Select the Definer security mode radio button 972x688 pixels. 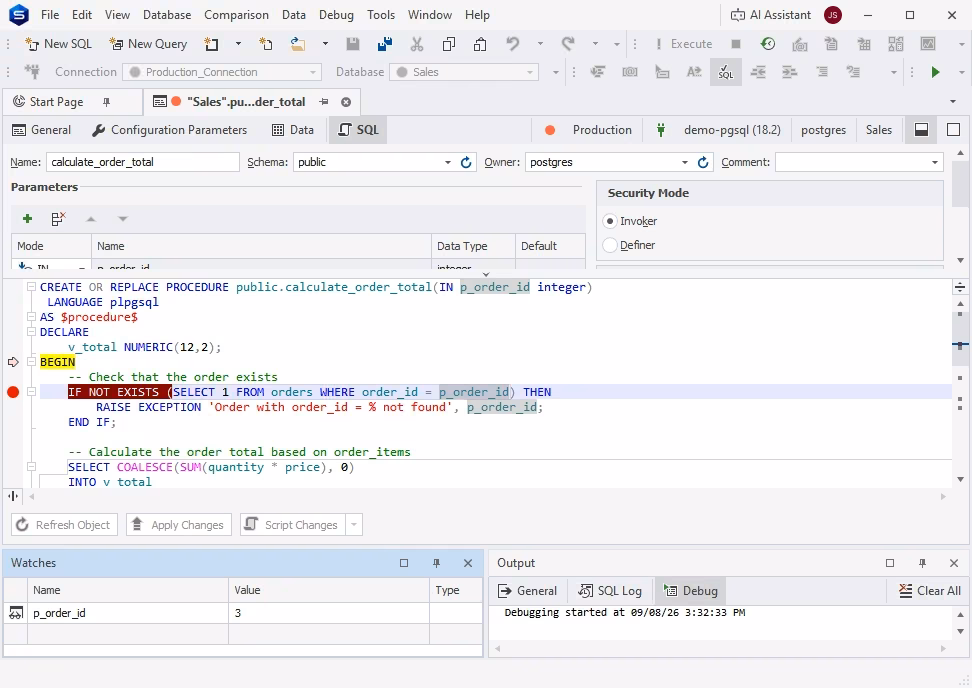pos(610,245)
